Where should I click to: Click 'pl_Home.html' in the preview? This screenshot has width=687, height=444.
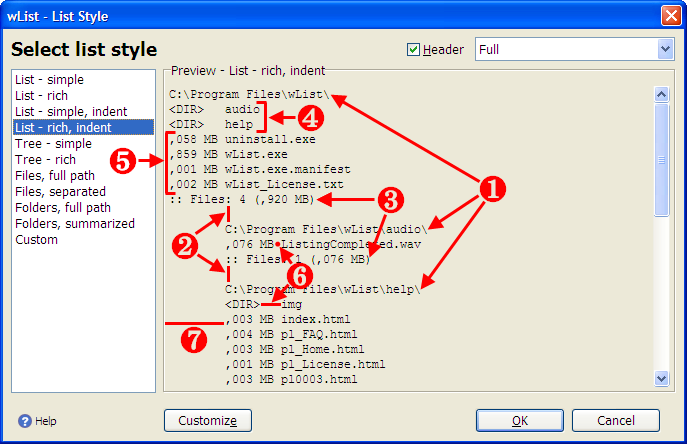(x=322, y=349)
